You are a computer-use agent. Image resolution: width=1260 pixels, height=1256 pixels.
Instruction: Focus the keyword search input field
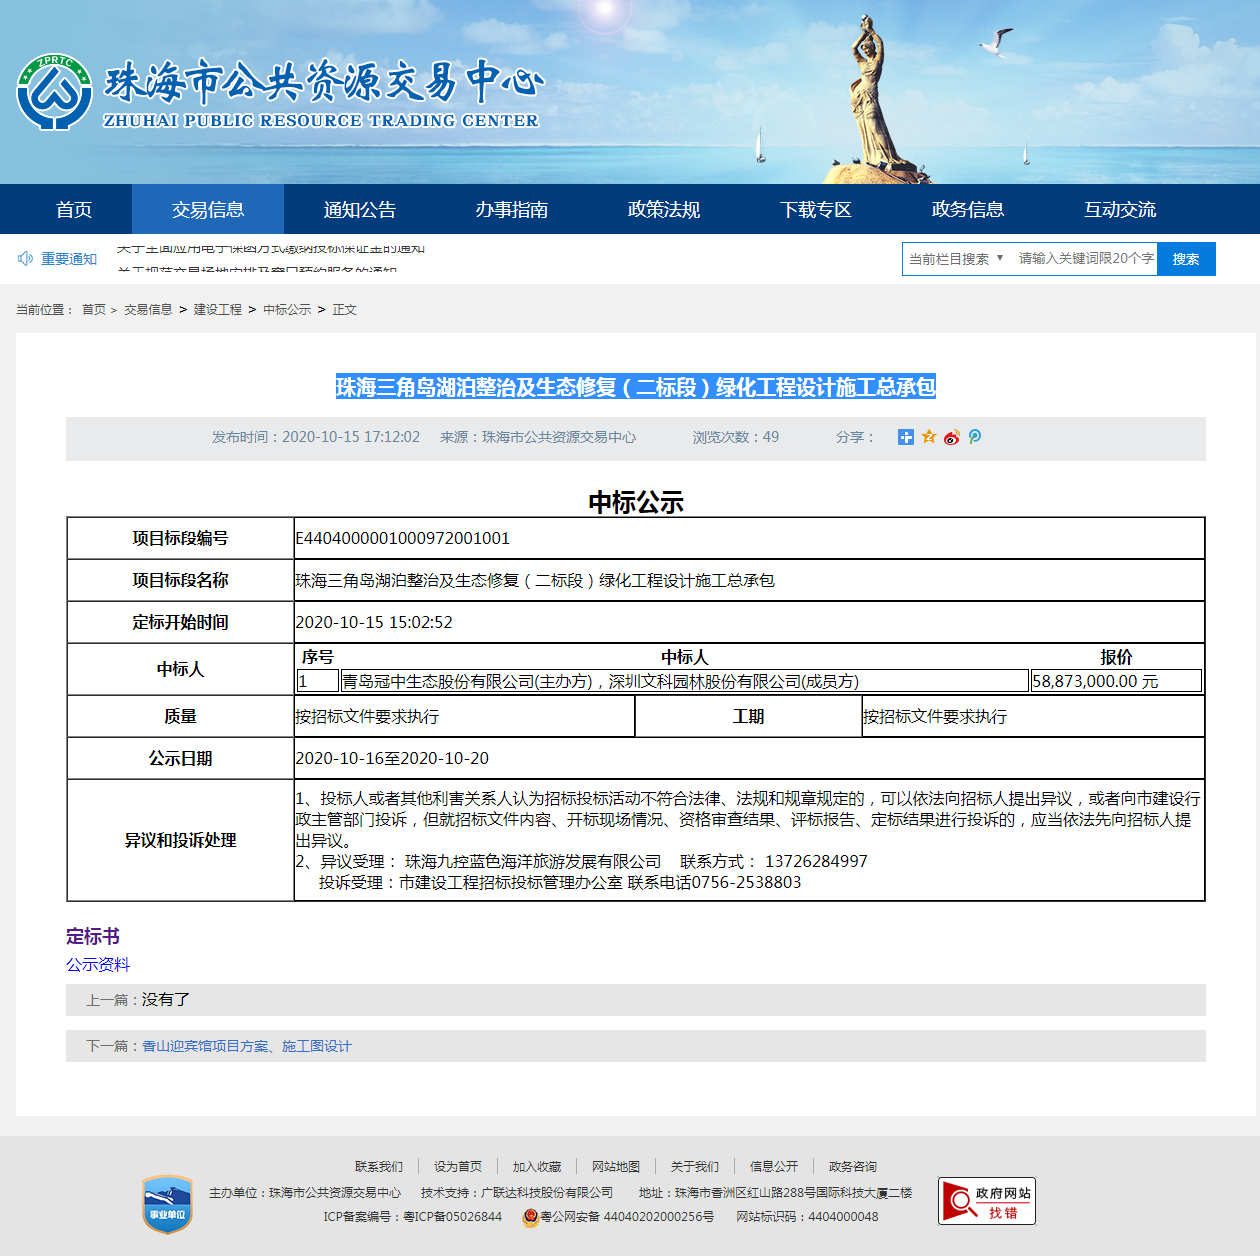[1085, 259]
